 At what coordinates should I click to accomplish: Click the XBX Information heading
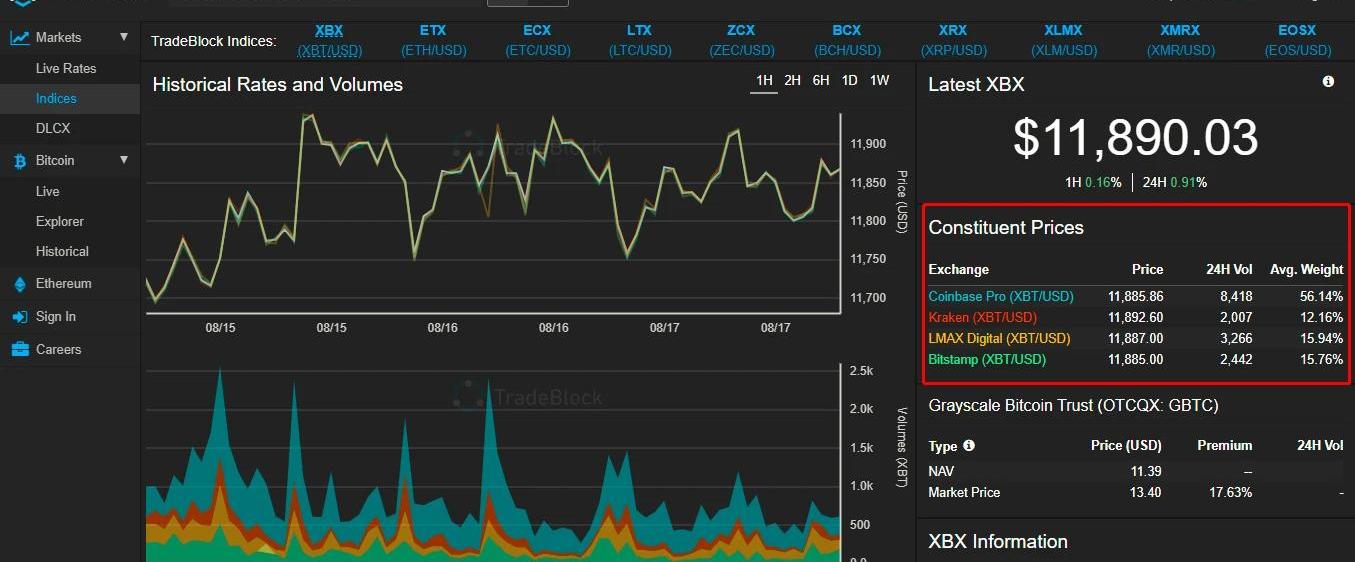998,542
